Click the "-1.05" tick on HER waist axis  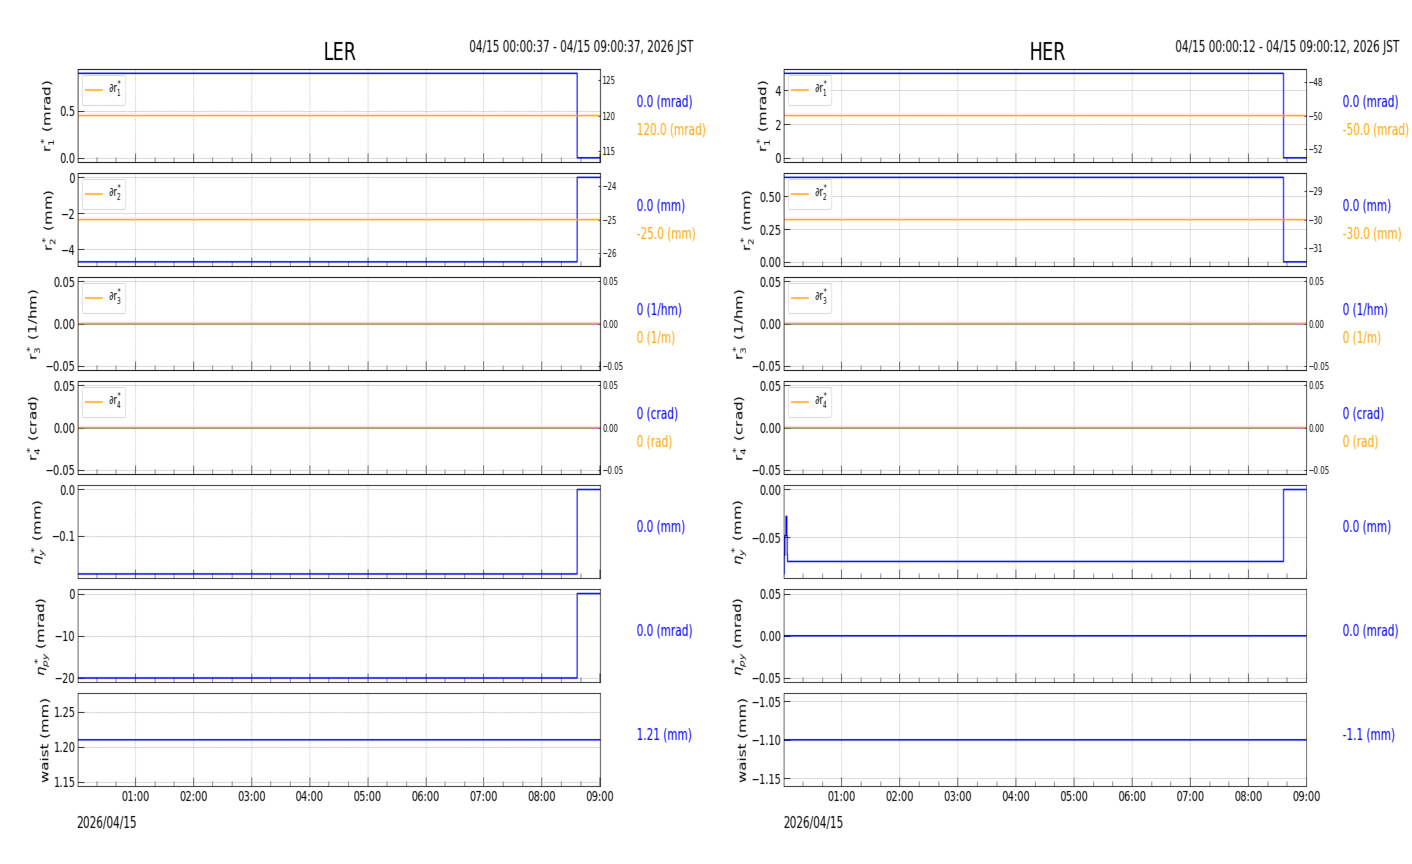point(765,702)
